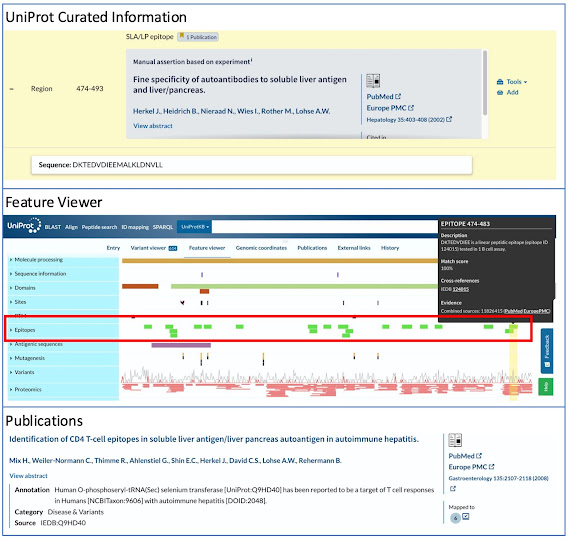Open the PubMed evidence link in the epitope tooltip
Screen dimensions: 571x541
coord(513,311)
